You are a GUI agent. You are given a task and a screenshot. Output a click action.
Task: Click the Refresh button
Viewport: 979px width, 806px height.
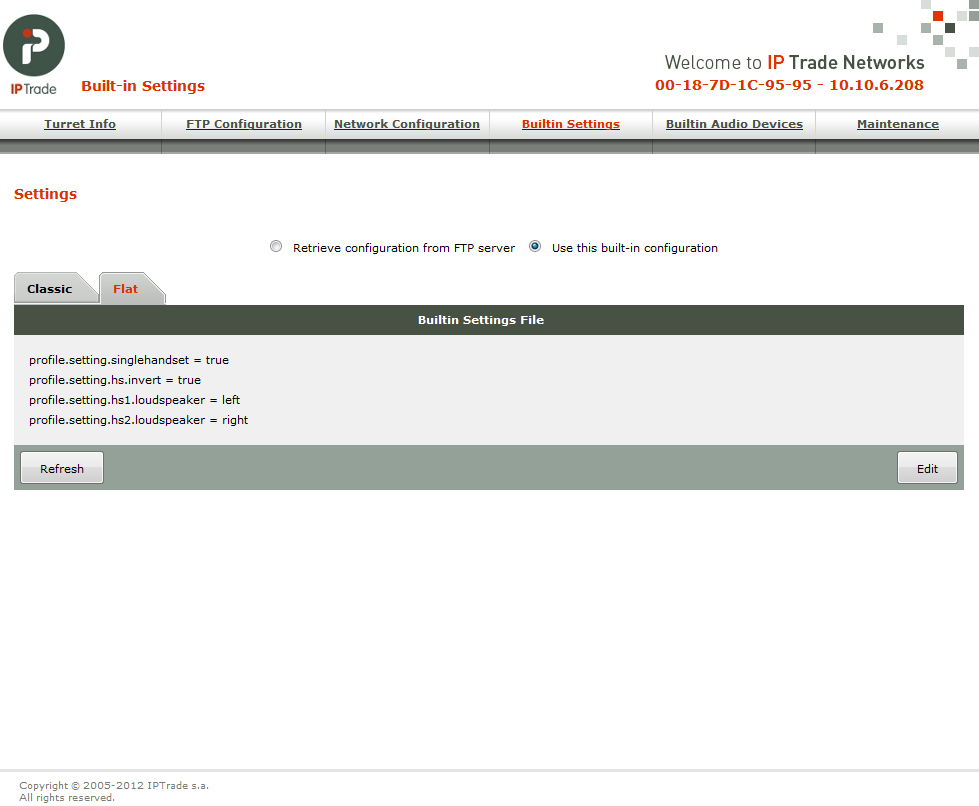coord(62,468)
